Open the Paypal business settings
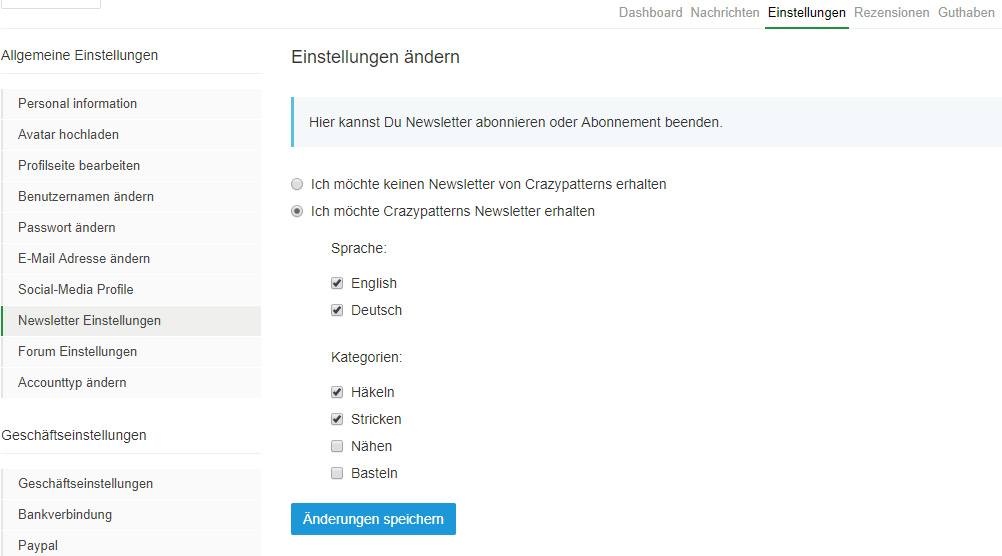The image size is (1002, 556). point(38,546)
